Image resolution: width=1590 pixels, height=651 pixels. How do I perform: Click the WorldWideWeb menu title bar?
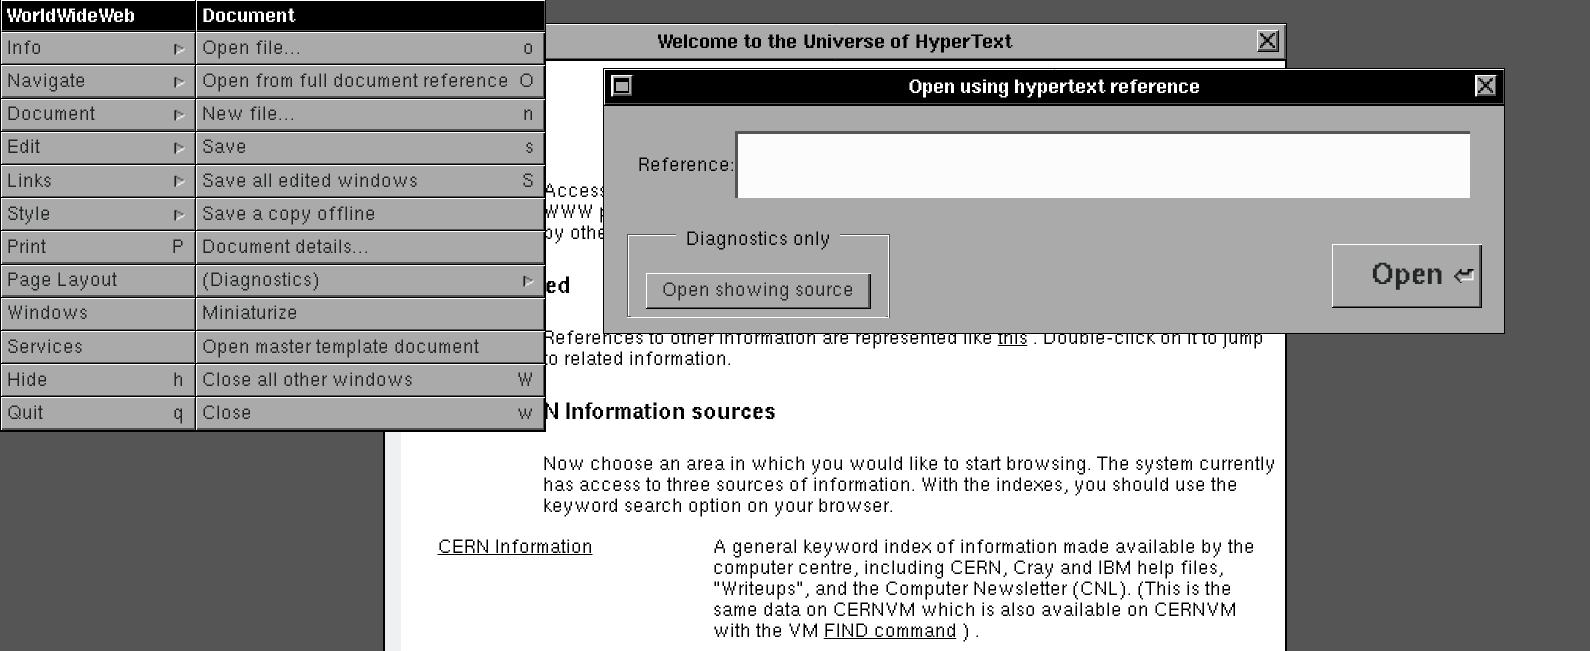click(97, 15)
